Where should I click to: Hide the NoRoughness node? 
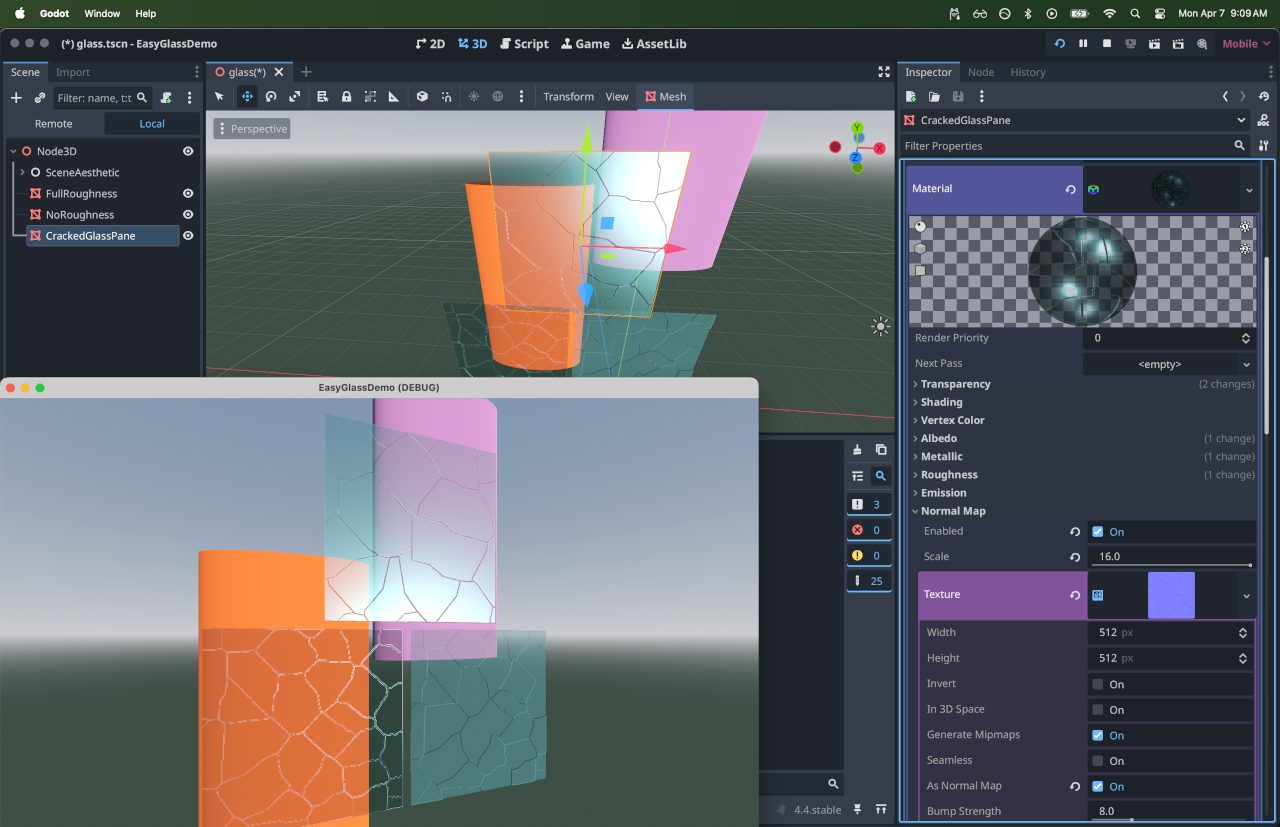188,215
